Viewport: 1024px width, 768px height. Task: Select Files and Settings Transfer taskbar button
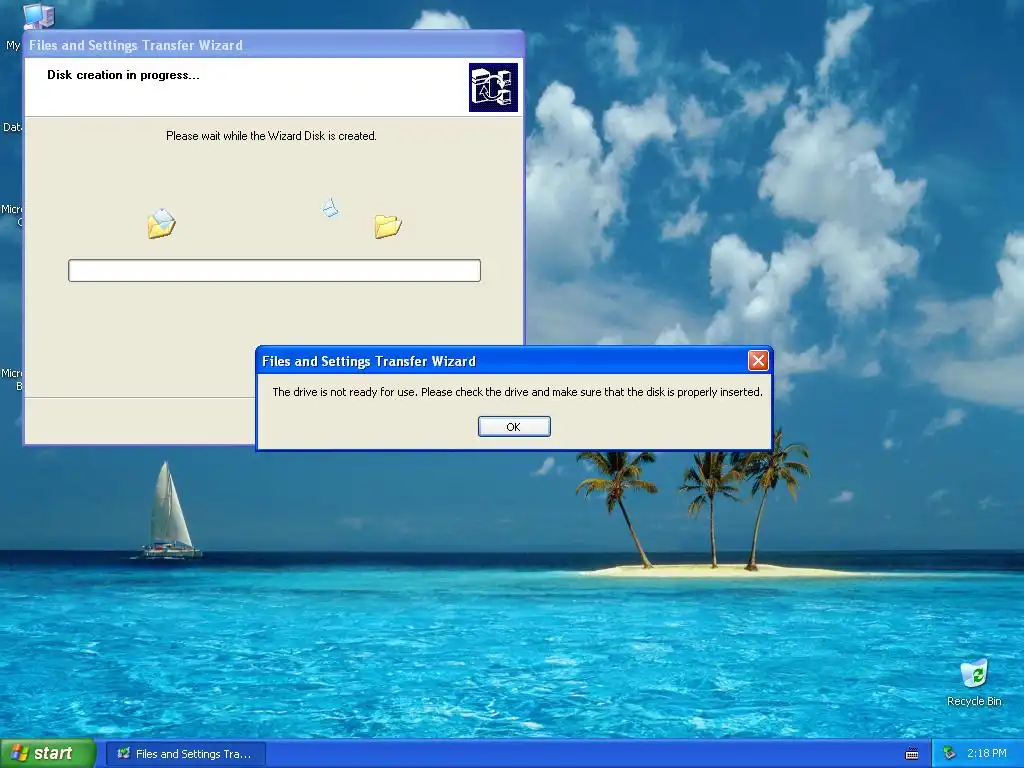pos(186,754)
